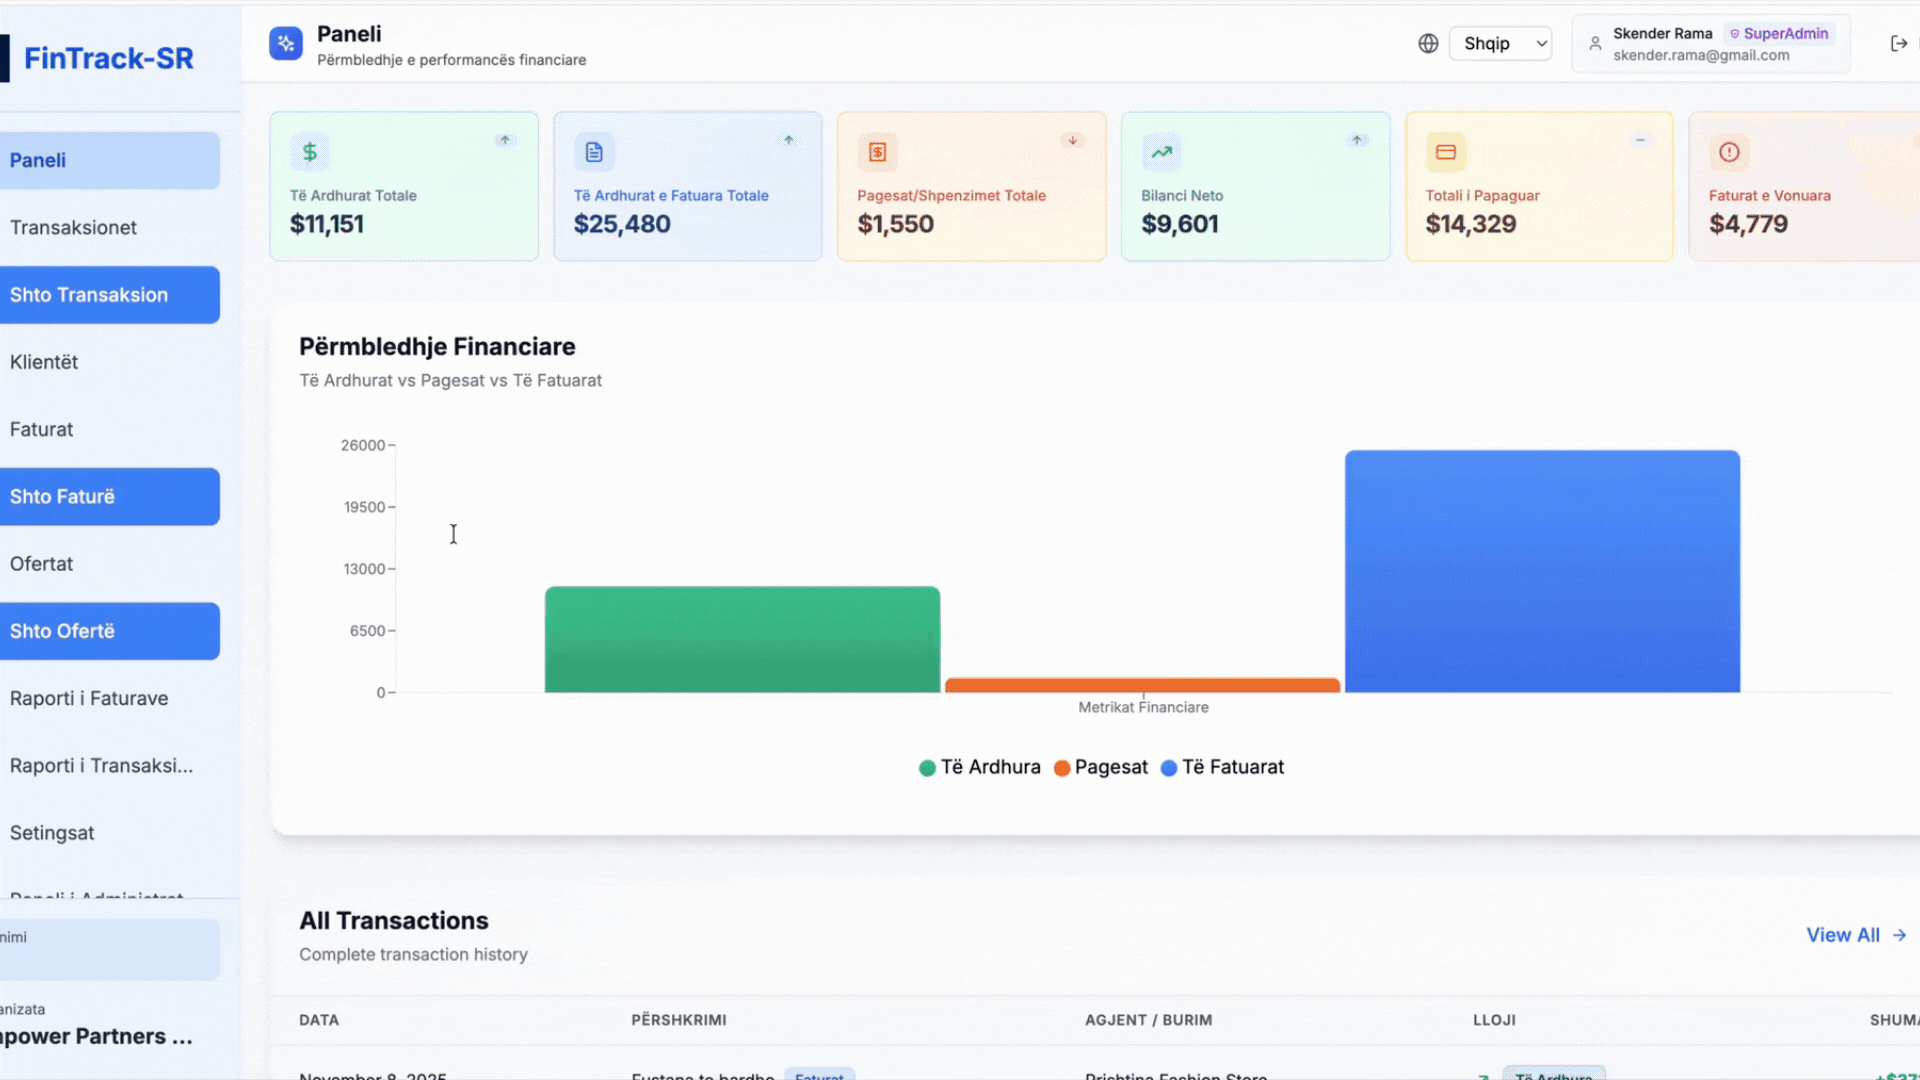Select the document icon on Të Ardhurat e Fatuara card

(x=593, y=152)
